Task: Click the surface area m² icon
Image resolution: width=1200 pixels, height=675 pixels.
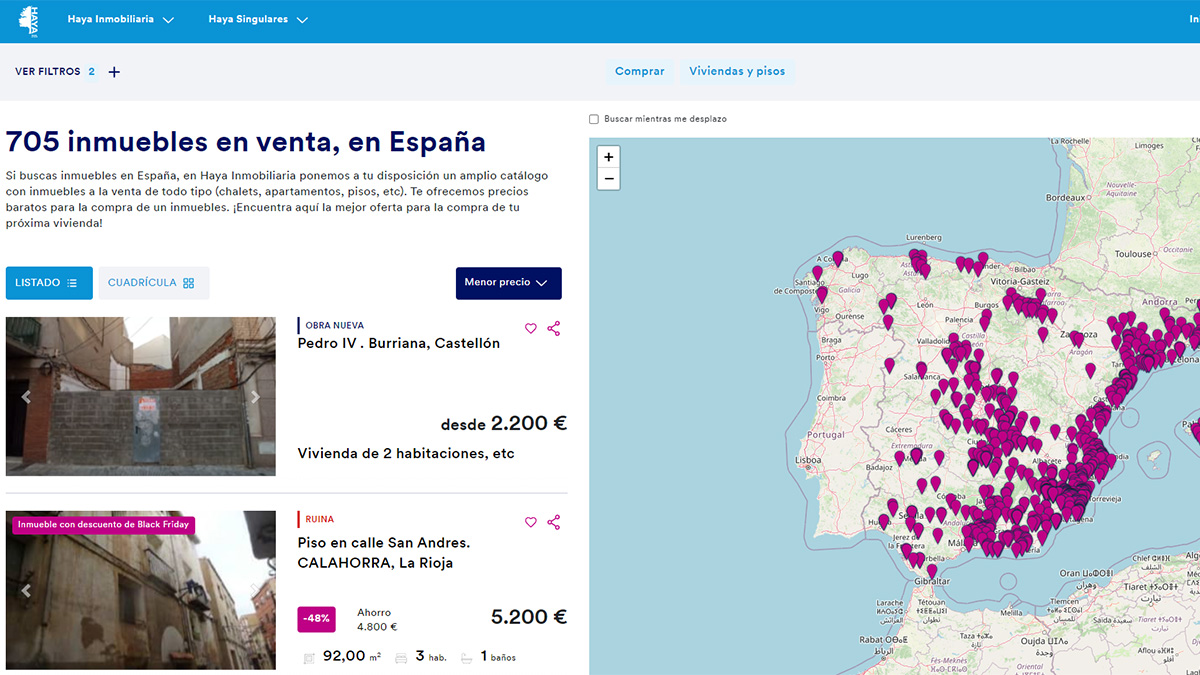Action: tap(310, 656)
